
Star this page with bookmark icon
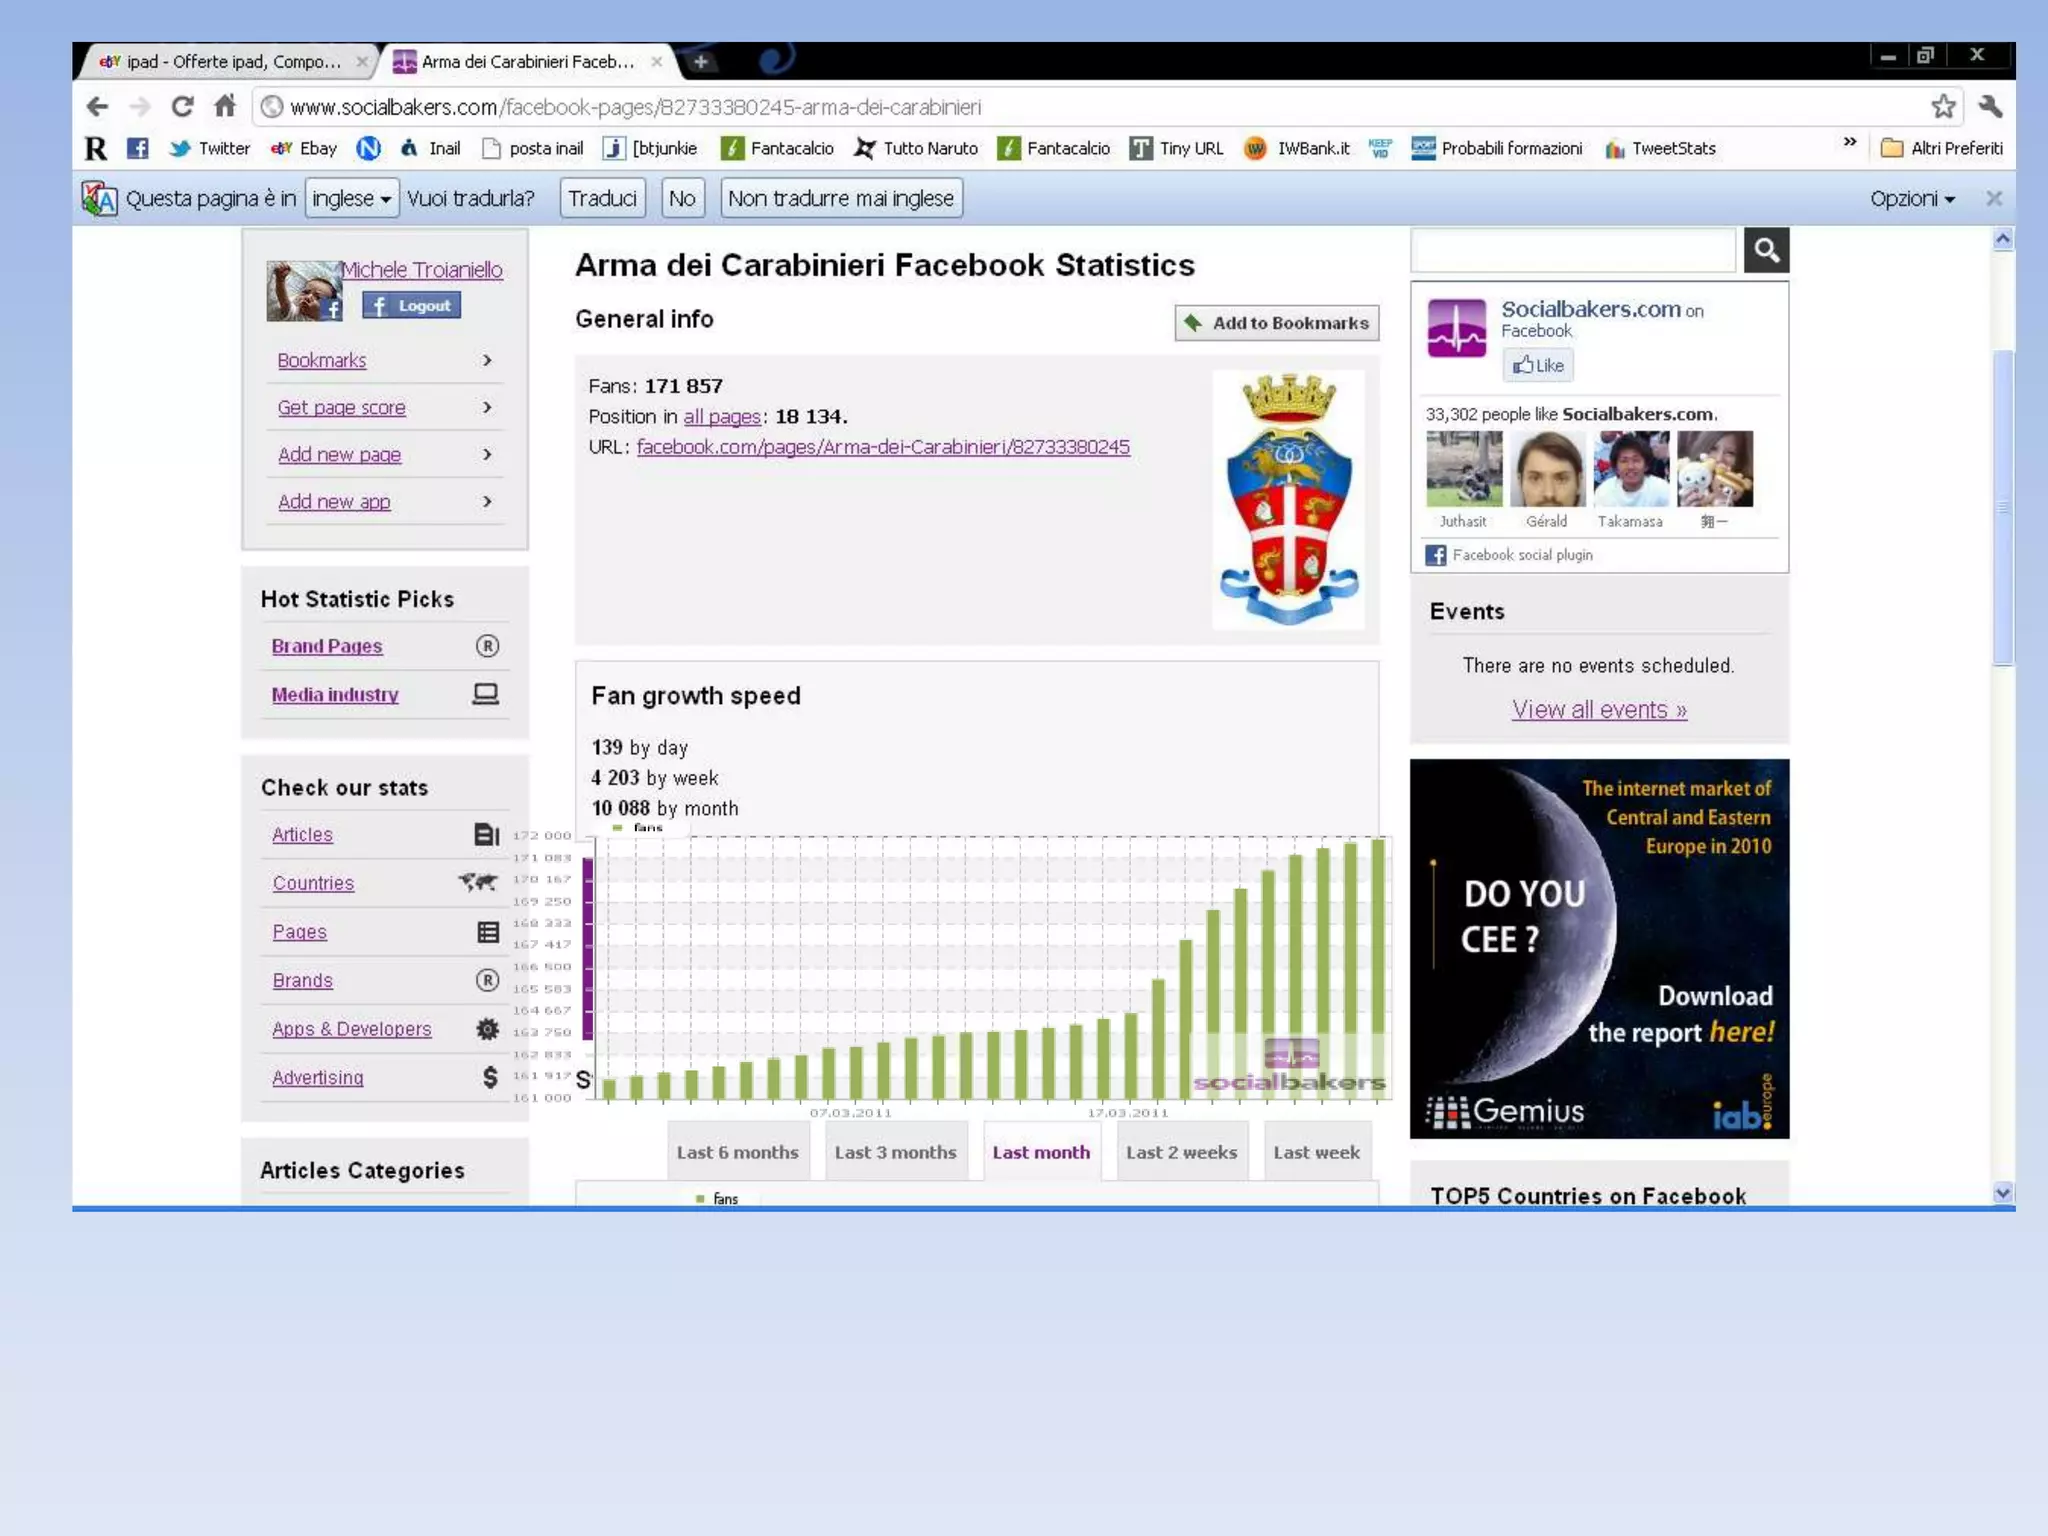[x=1943, y=106]
